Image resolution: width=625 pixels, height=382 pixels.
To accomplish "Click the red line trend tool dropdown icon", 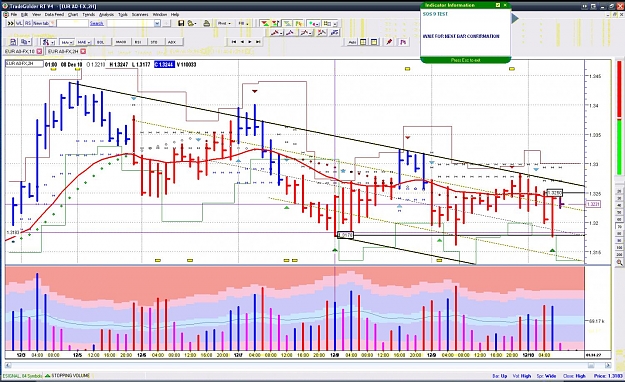I will [x=277, y=33].
